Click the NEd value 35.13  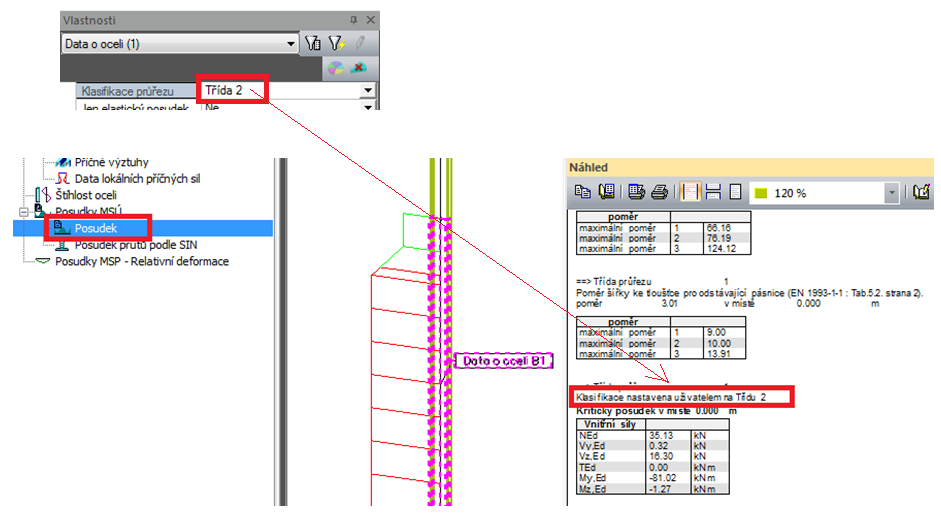[661, 436]
